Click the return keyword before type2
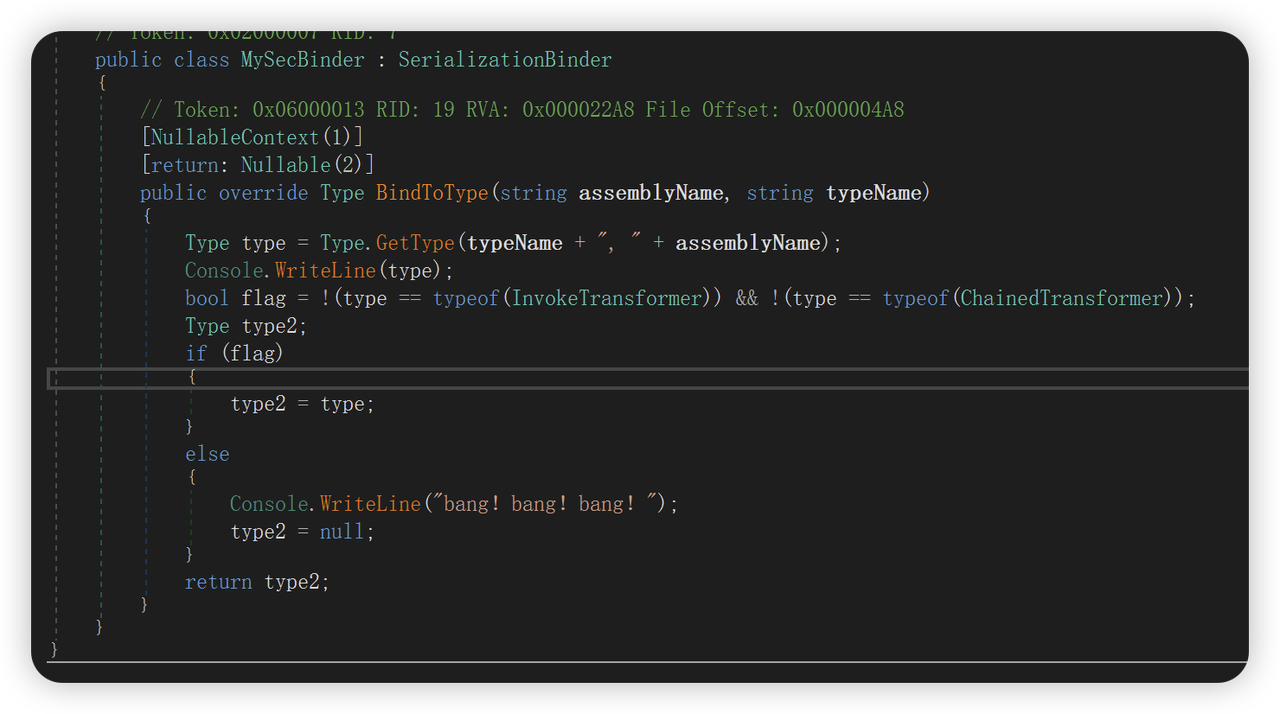This screenshot has height=714, width=1280. pos(218,582)
